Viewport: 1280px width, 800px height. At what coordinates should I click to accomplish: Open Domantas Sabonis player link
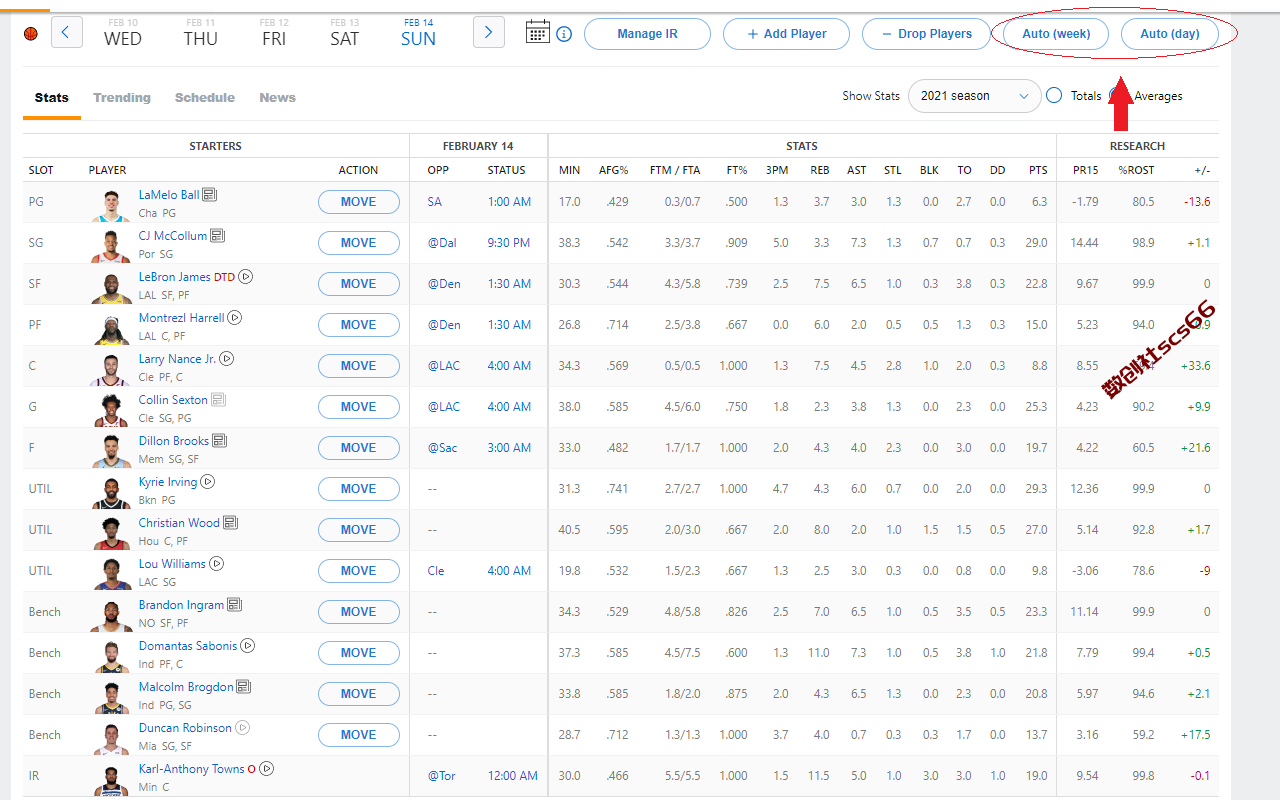188,646
